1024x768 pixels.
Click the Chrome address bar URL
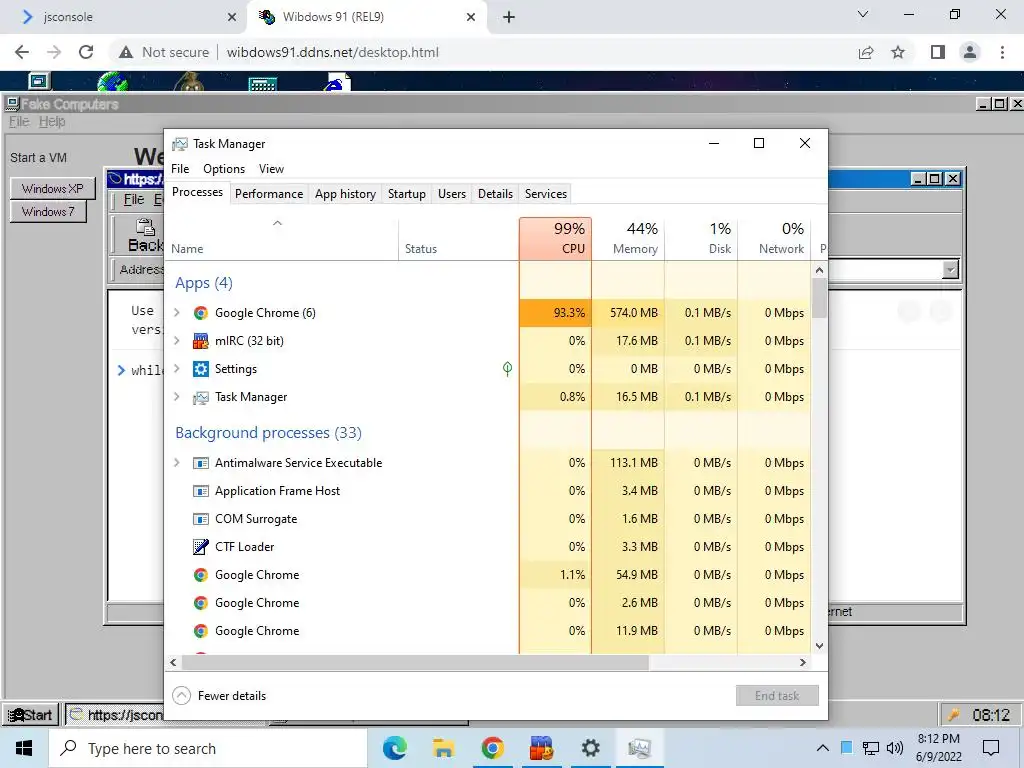332,52
